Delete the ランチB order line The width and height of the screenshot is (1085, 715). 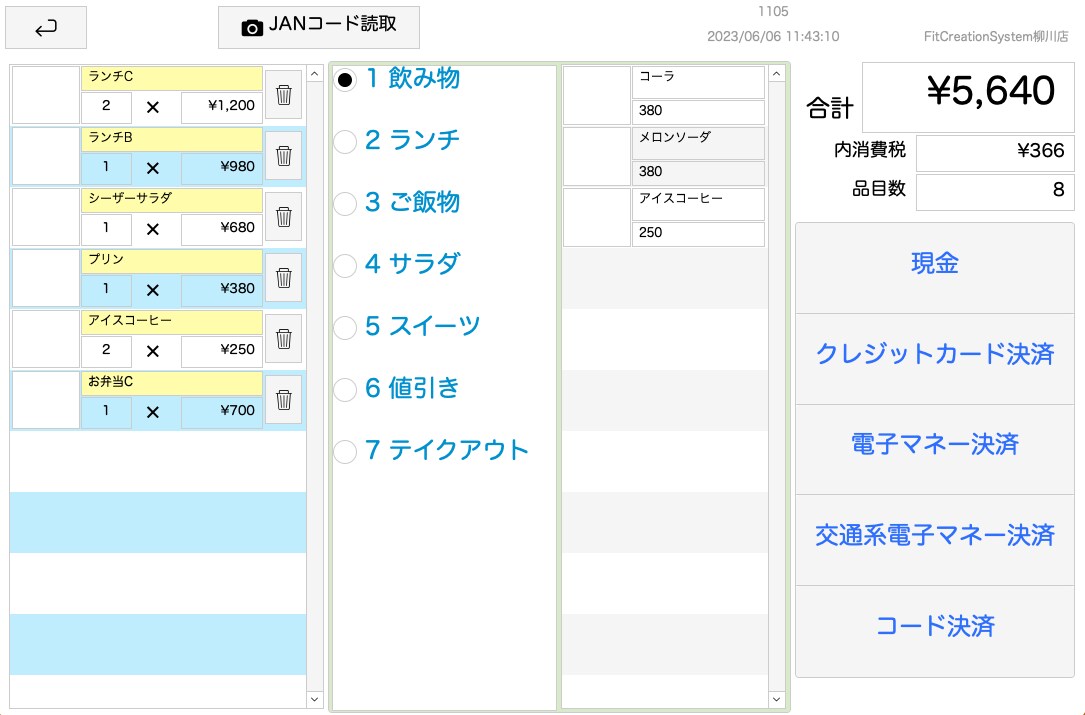click(x=284, y=156)
